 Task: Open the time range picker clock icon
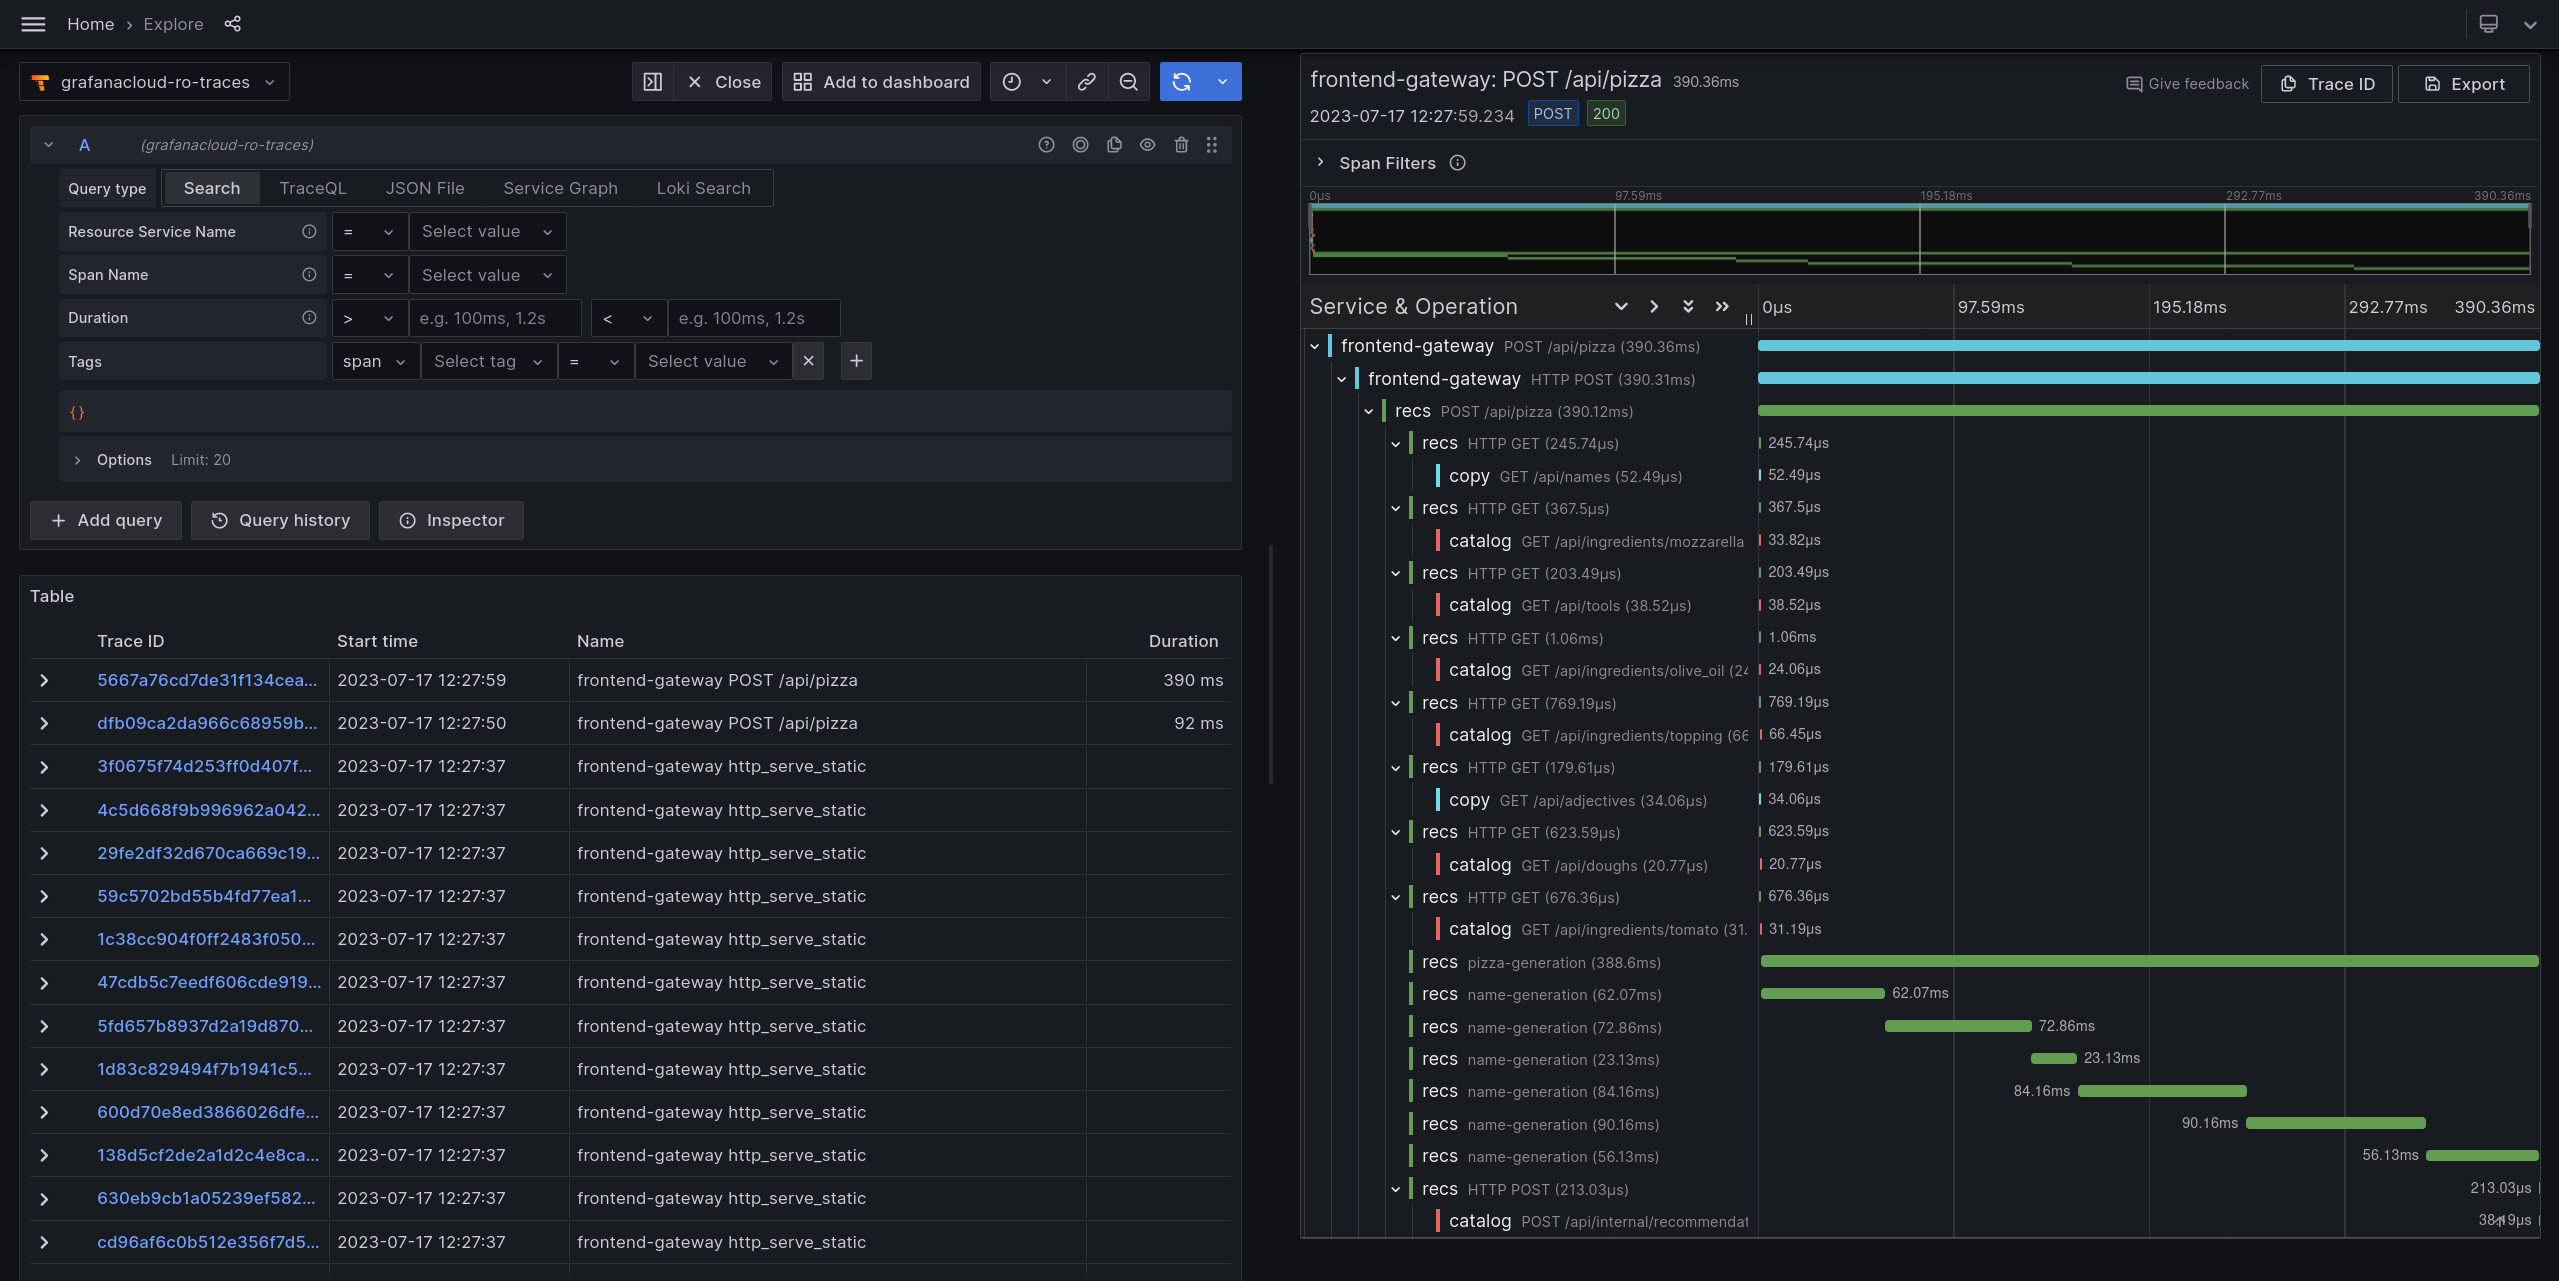(1009, 81)
